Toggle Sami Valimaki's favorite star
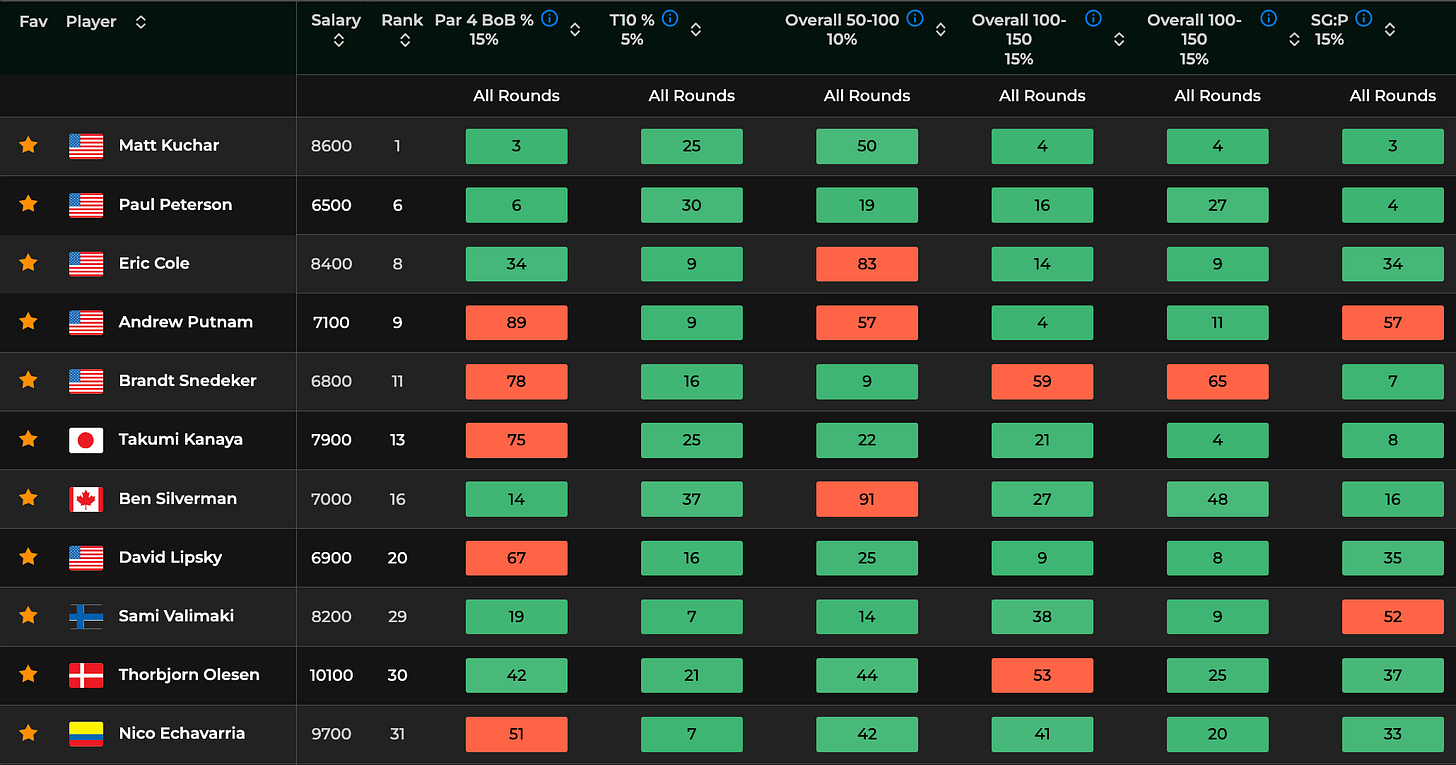The image size is (1456, 765). click(x=28, y=616)
